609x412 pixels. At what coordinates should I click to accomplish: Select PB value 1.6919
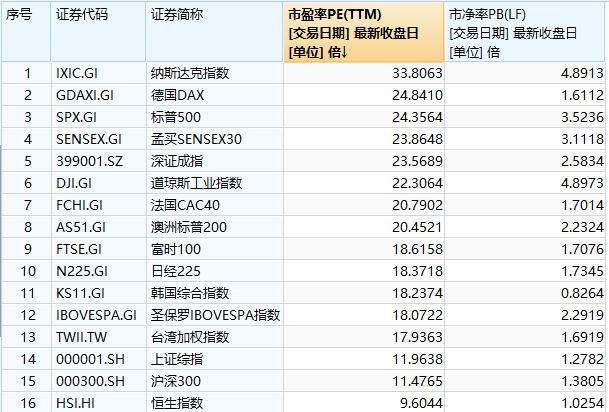(x=524, y=337)
